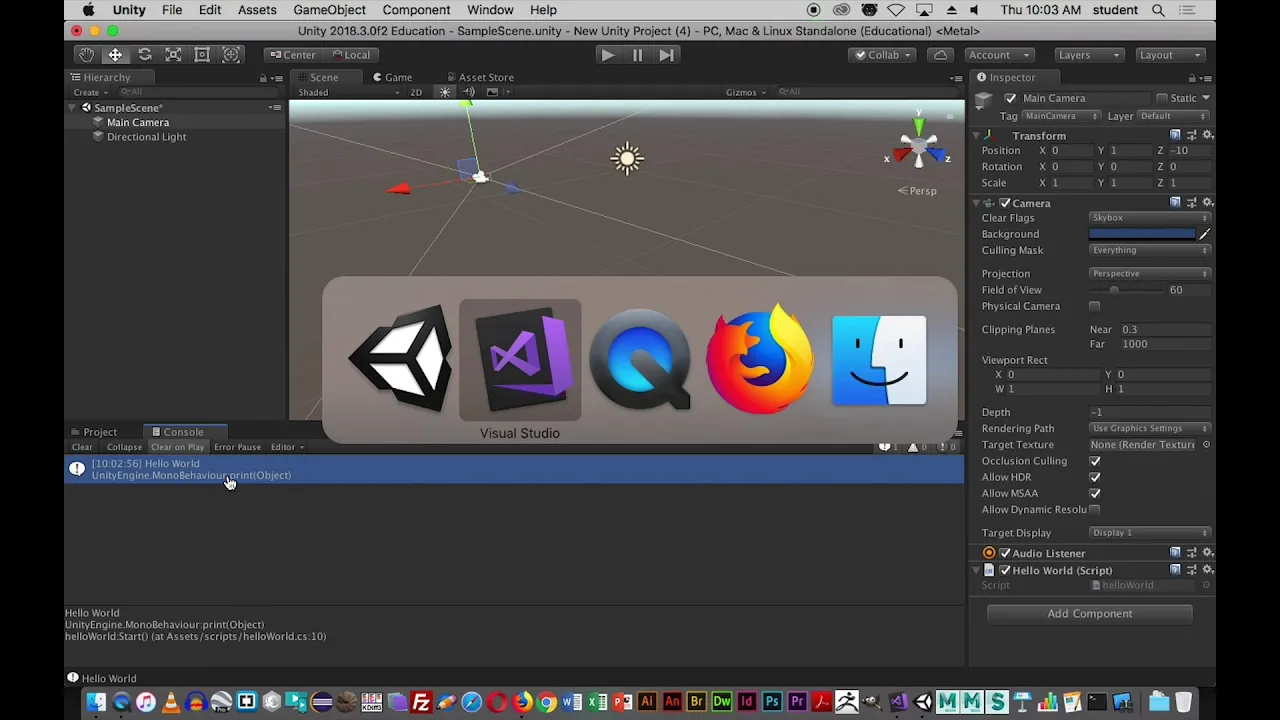This screenshot has height=720, width=1280.
Task: Click the Unity icon in app switcher
Action: 400,360
